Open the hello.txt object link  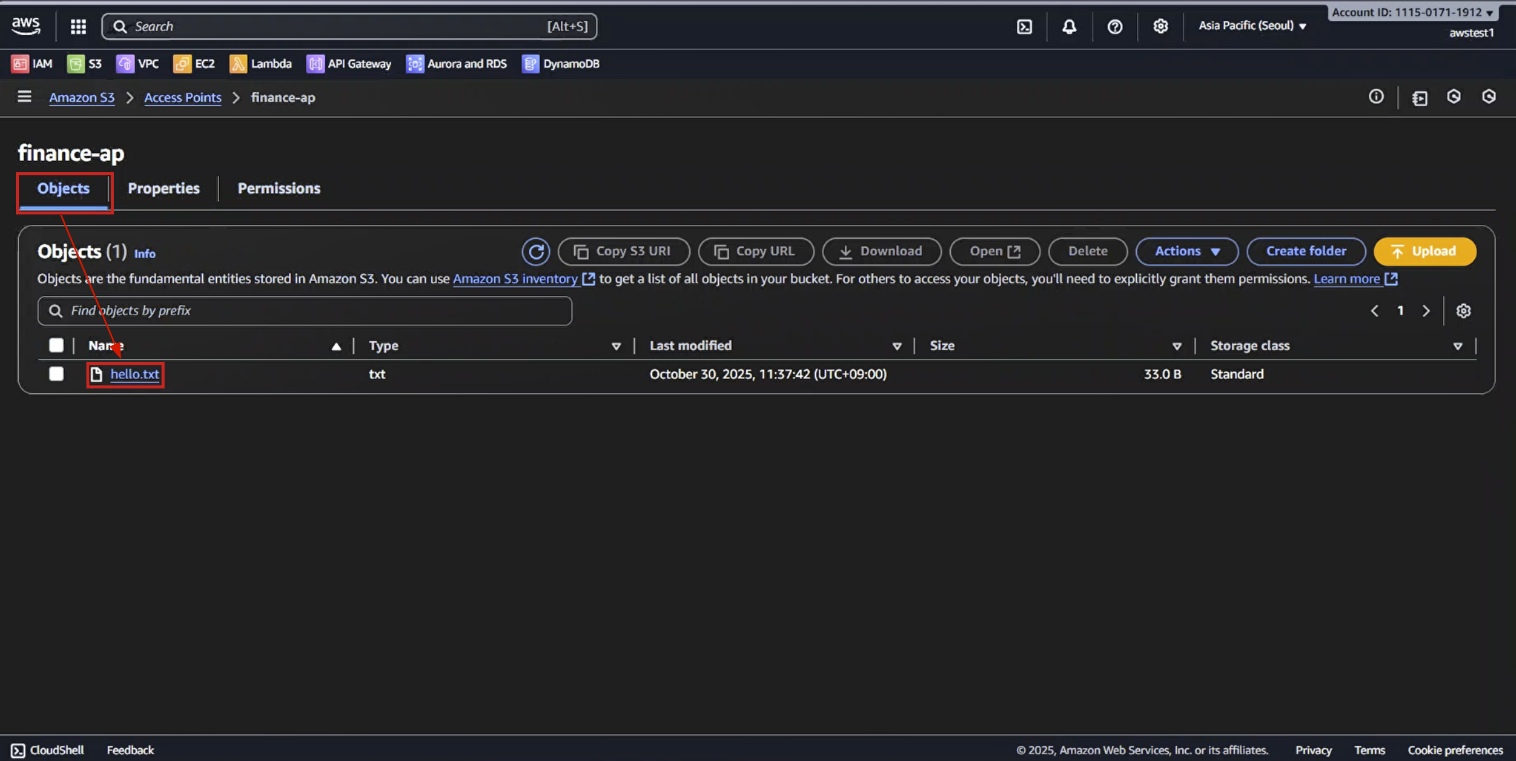point(135,374)
